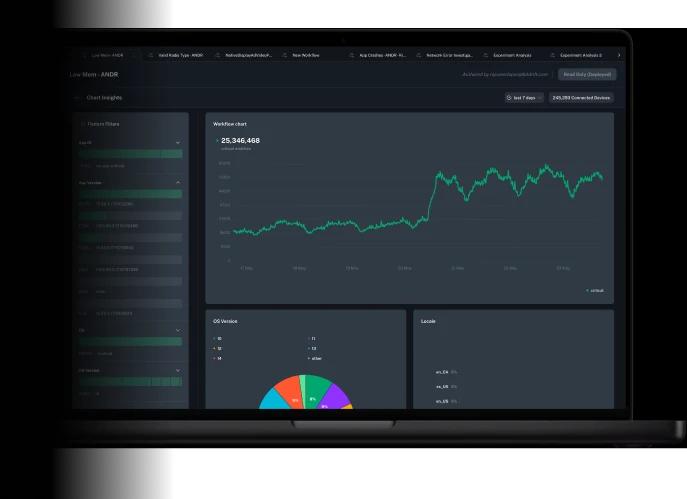Click the Read Only (Deployed) button

[587, 74]
